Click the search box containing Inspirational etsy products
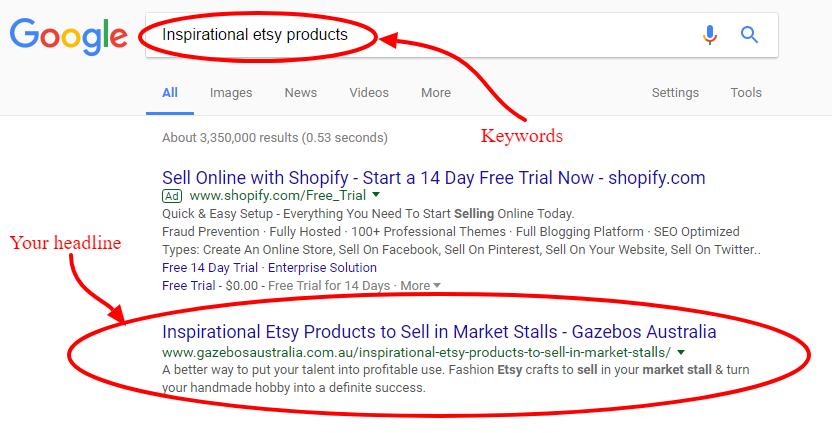Screen dimensions: 832x433 462,35
